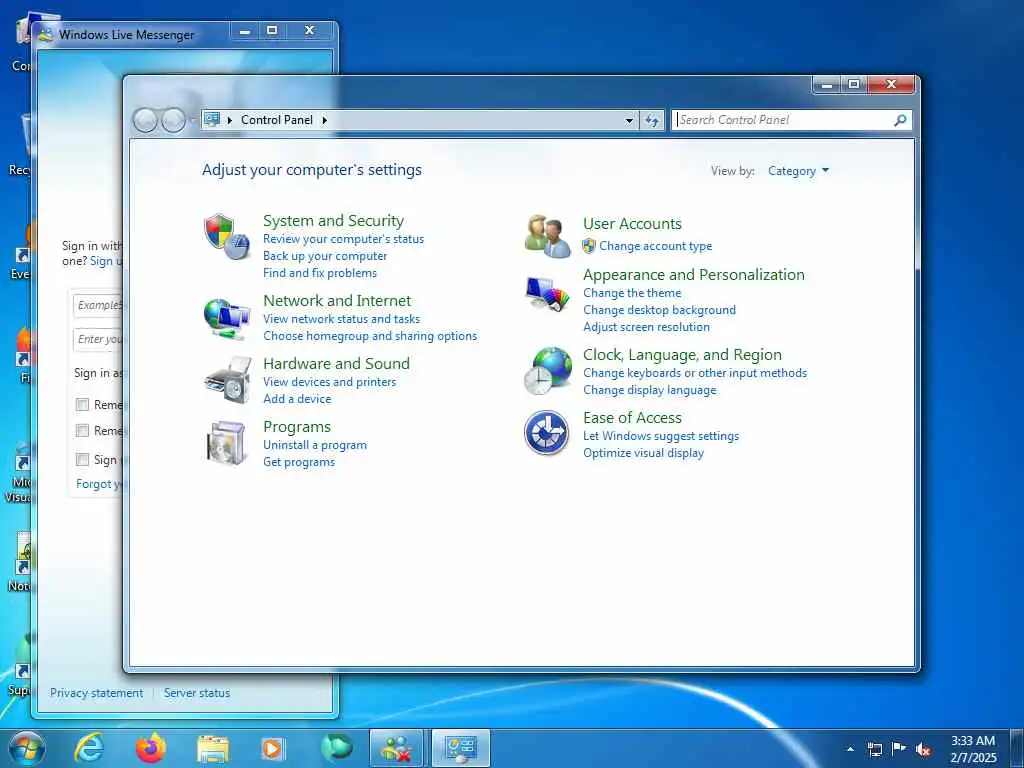The width and height of the screenshot is (1024, 768).
Task: Open Adjust screen resolution link
Action: (x=646, y=327)
